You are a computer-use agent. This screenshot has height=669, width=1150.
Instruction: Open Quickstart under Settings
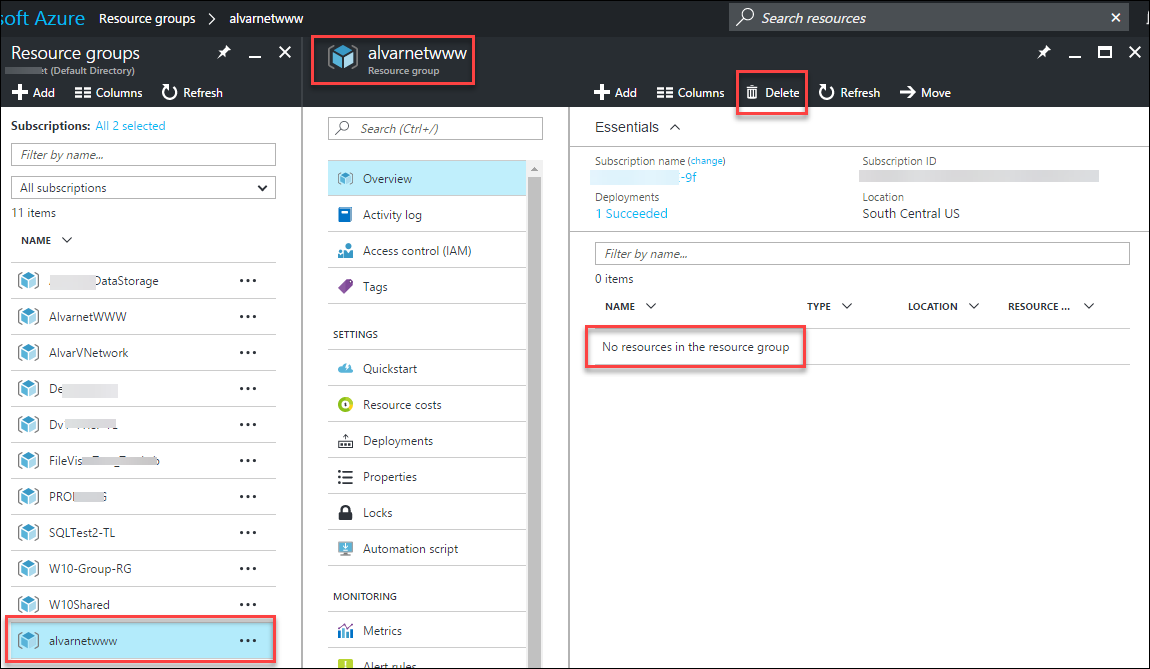427,368
